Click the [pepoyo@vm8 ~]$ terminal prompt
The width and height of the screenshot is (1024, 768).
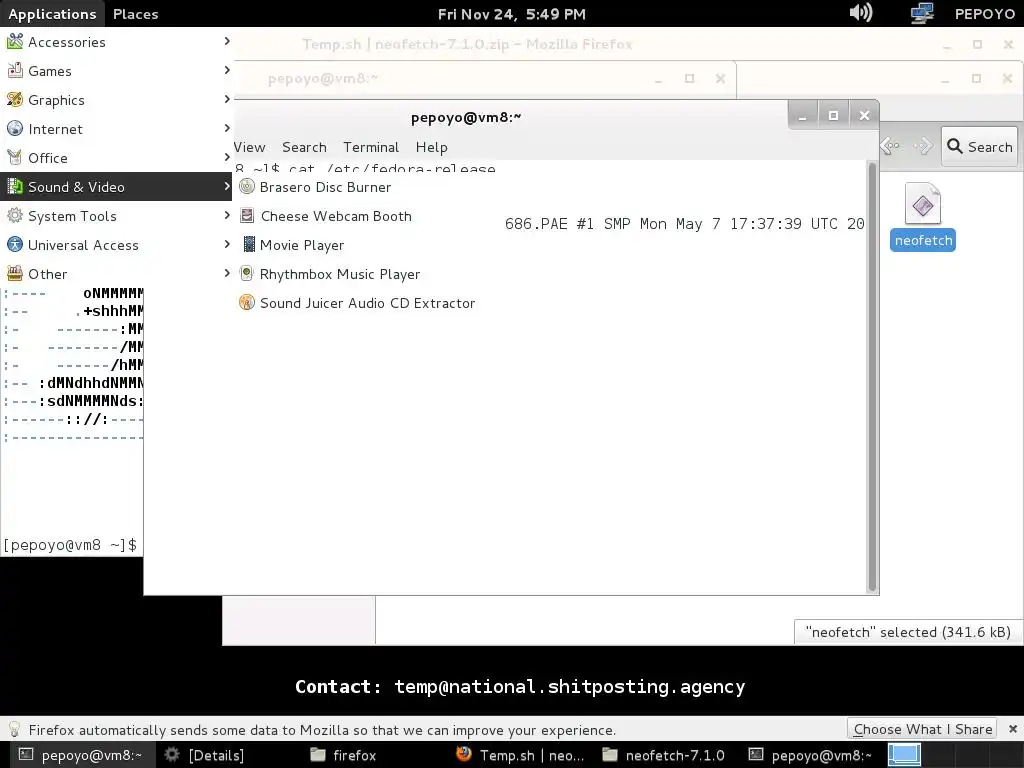[70, 545]
